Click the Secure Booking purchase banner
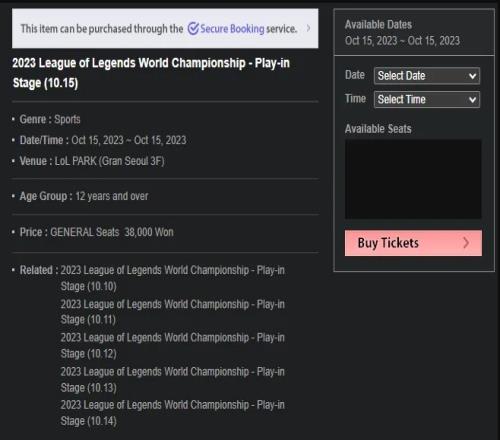 [165, 28]
